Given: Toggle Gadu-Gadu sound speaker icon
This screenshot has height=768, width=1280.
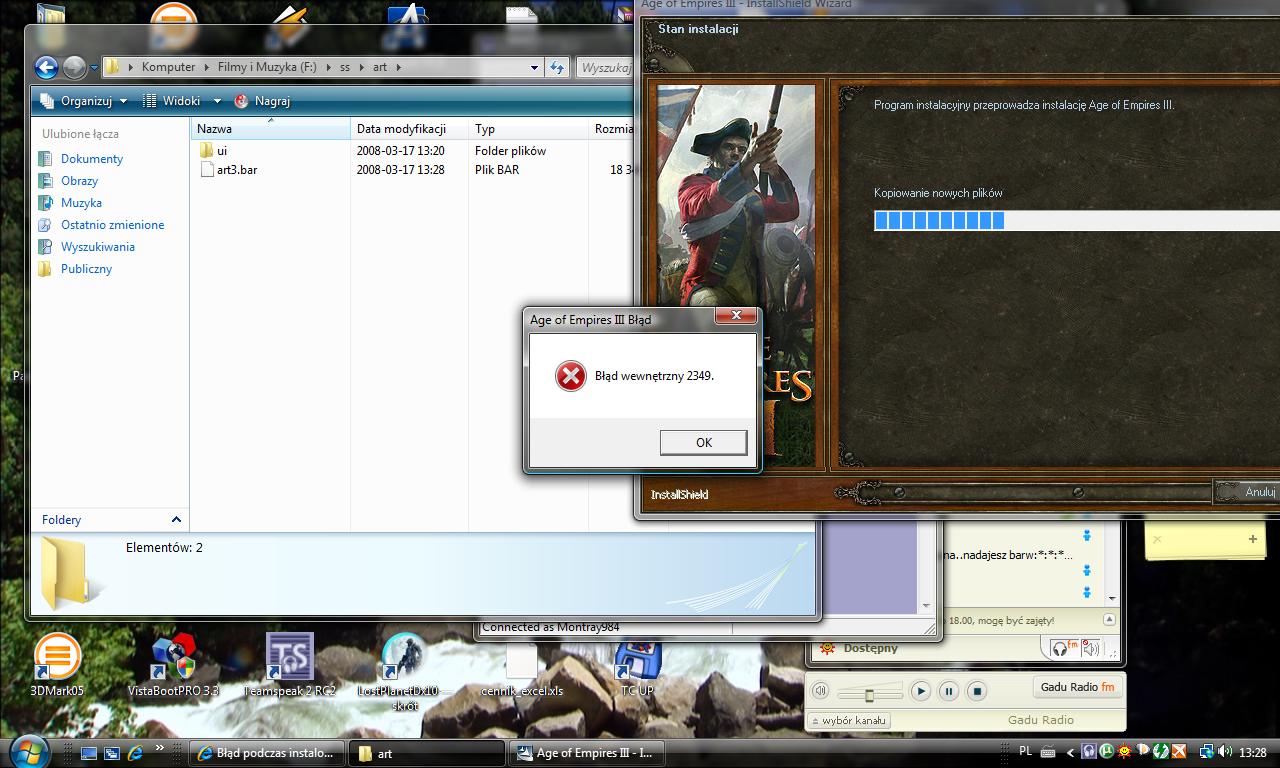Looking at the screenshot, I should 1090,649.
